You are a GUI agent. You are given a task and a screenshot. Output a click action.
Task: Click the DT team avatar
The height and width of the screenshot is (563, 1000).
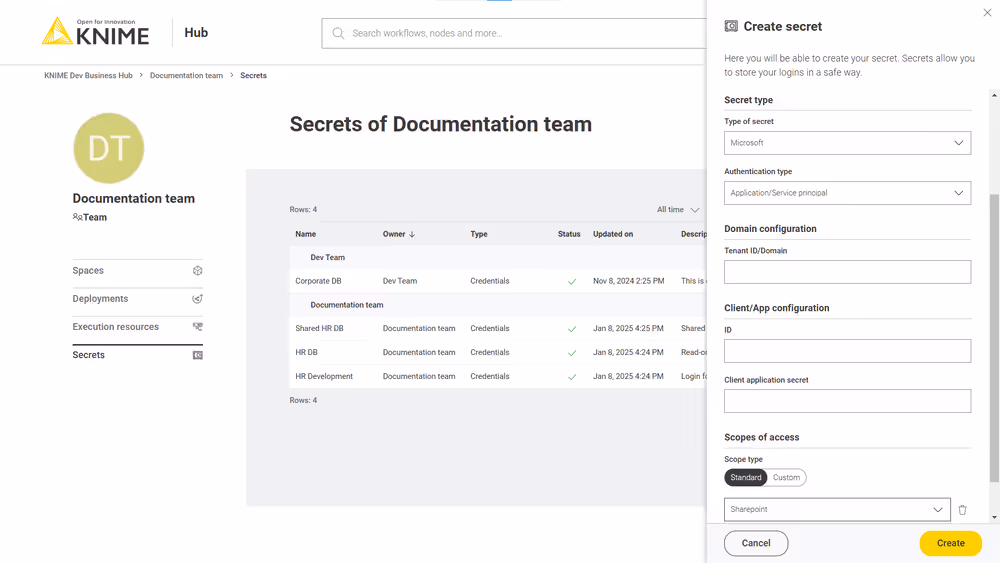(x=108, y=148)
